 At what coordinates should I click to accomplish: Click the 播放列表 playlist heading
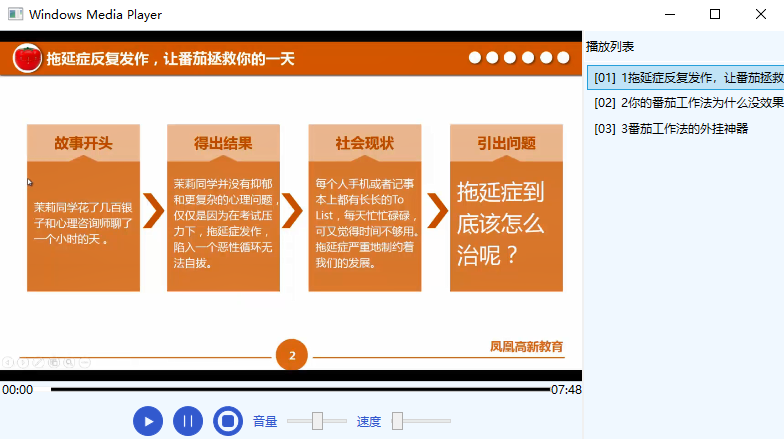point(610,46)
